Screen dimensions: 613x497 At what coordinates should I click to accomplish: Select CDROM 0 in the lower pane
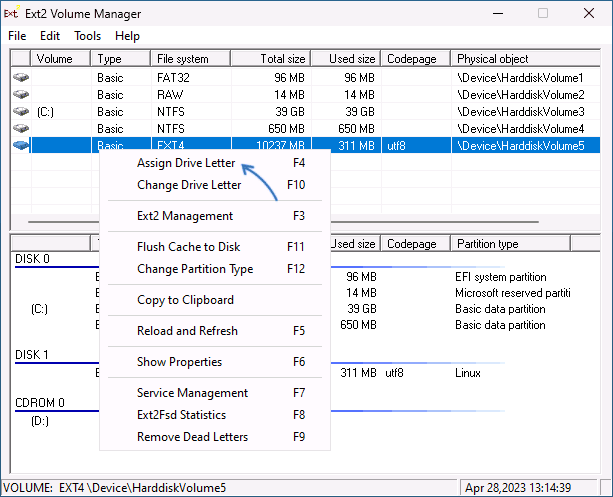pyautogui.click(x=40, y=403)
